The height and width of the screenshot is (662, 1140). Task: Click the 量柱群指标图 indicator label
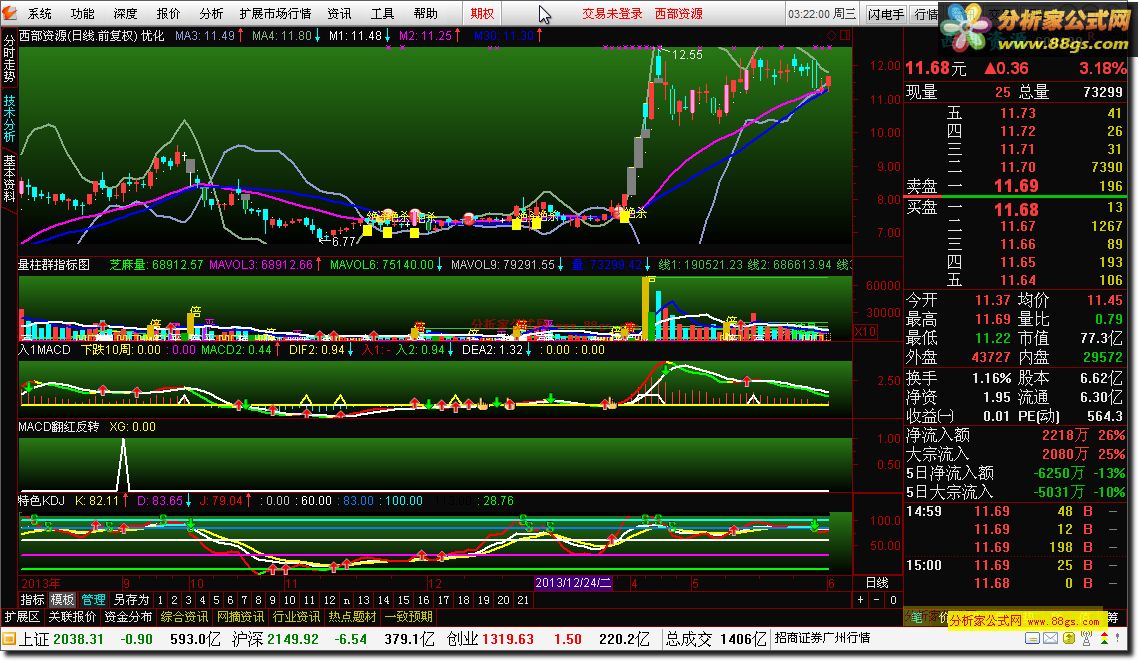click(x=54, y=265)
